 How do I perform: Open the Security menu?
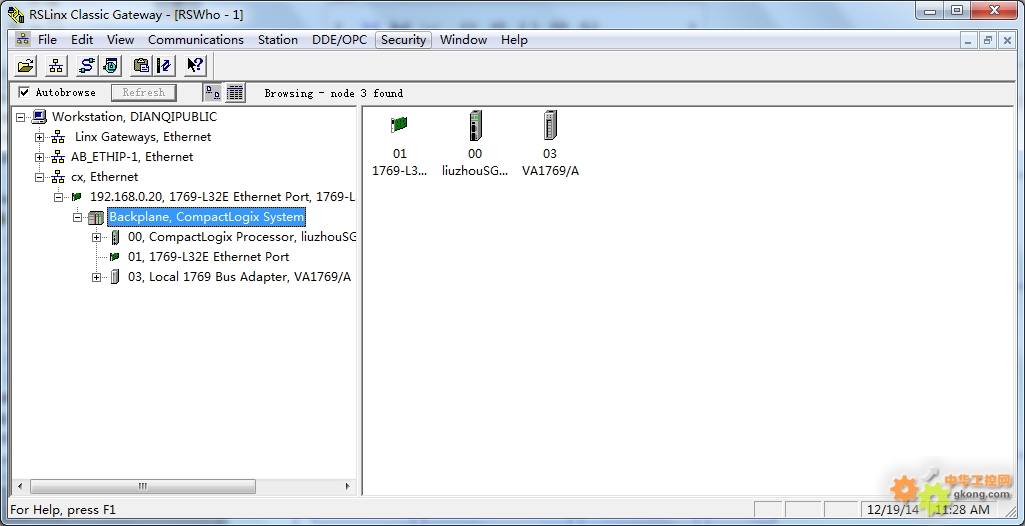coord(403,40)
